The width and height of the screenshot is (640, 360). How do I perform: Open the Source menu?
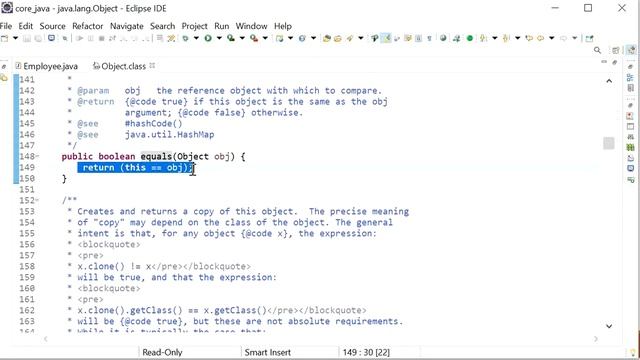[52, 26]
